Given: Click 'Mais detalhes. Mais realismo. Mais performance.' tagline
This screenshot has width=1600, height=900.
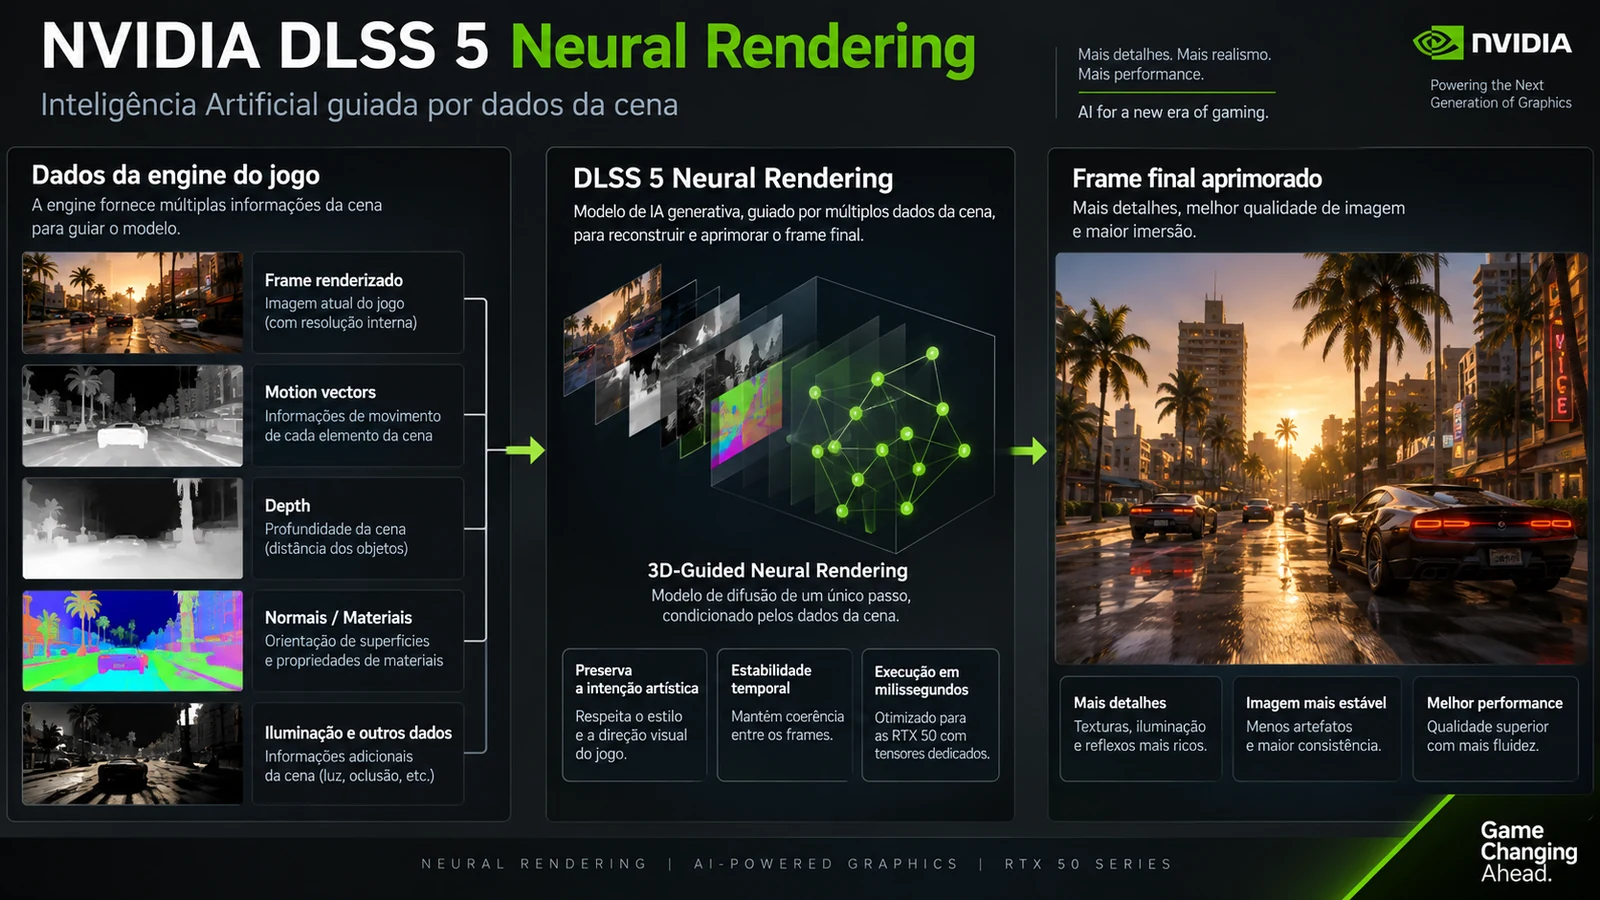Looking at the screenshot, I should point(1174,64).
